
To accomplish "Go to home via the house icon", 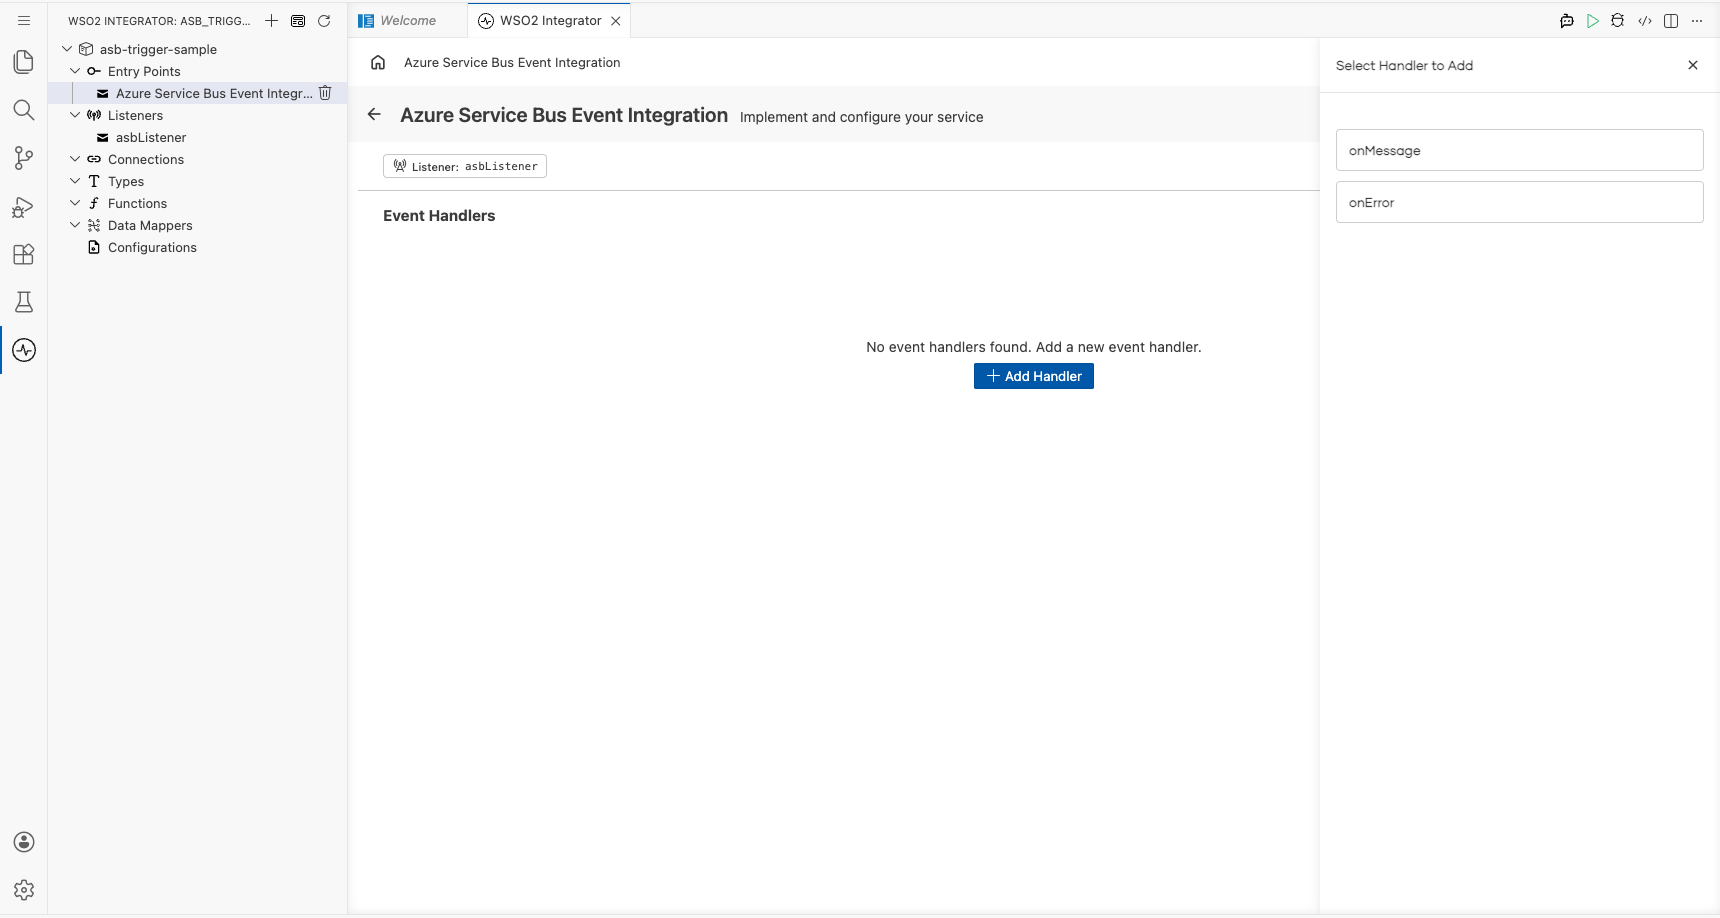I will (x=378, y=62).
